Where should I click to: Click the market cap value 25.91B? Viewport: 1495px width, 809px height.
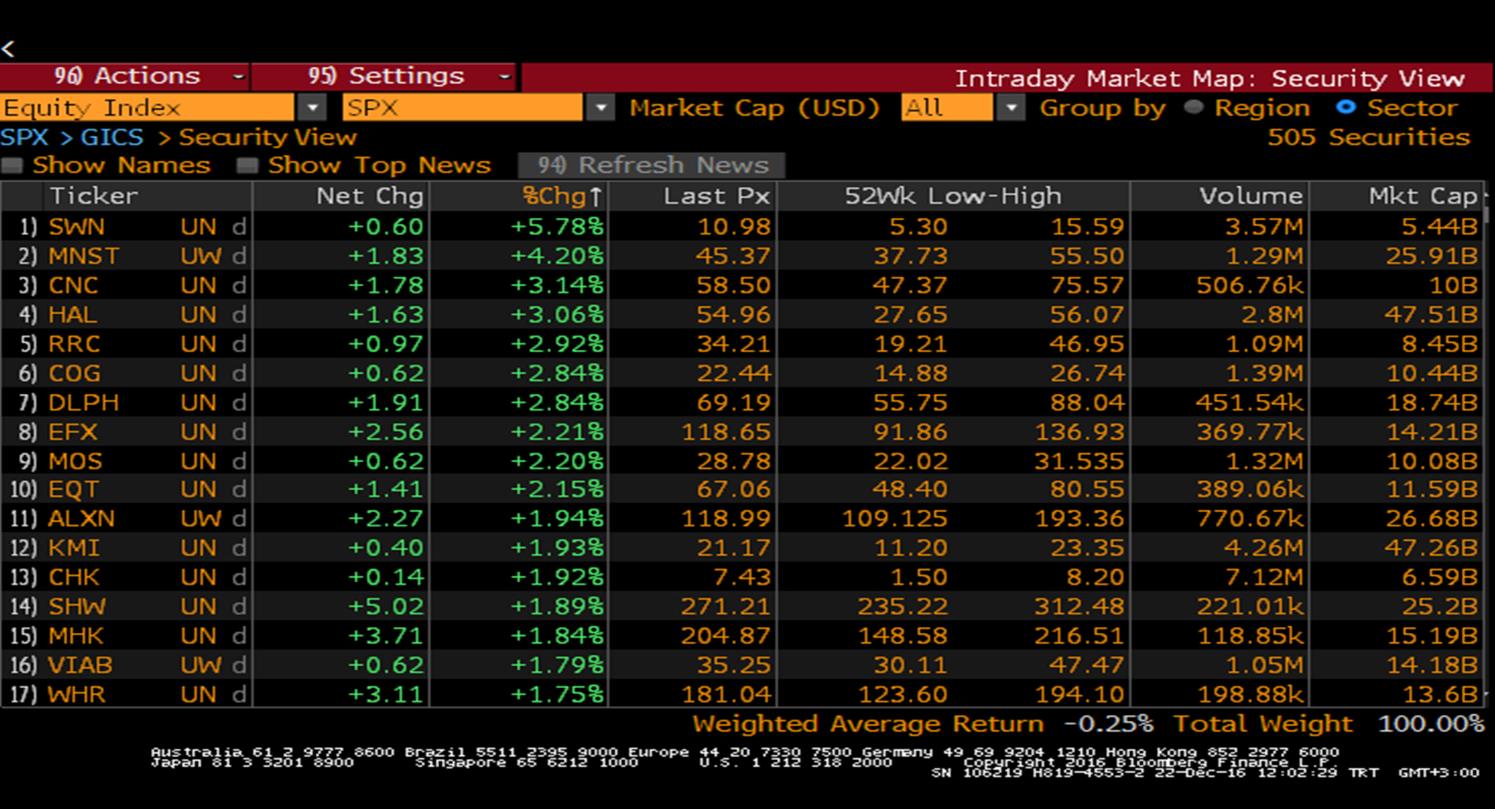1432,256
